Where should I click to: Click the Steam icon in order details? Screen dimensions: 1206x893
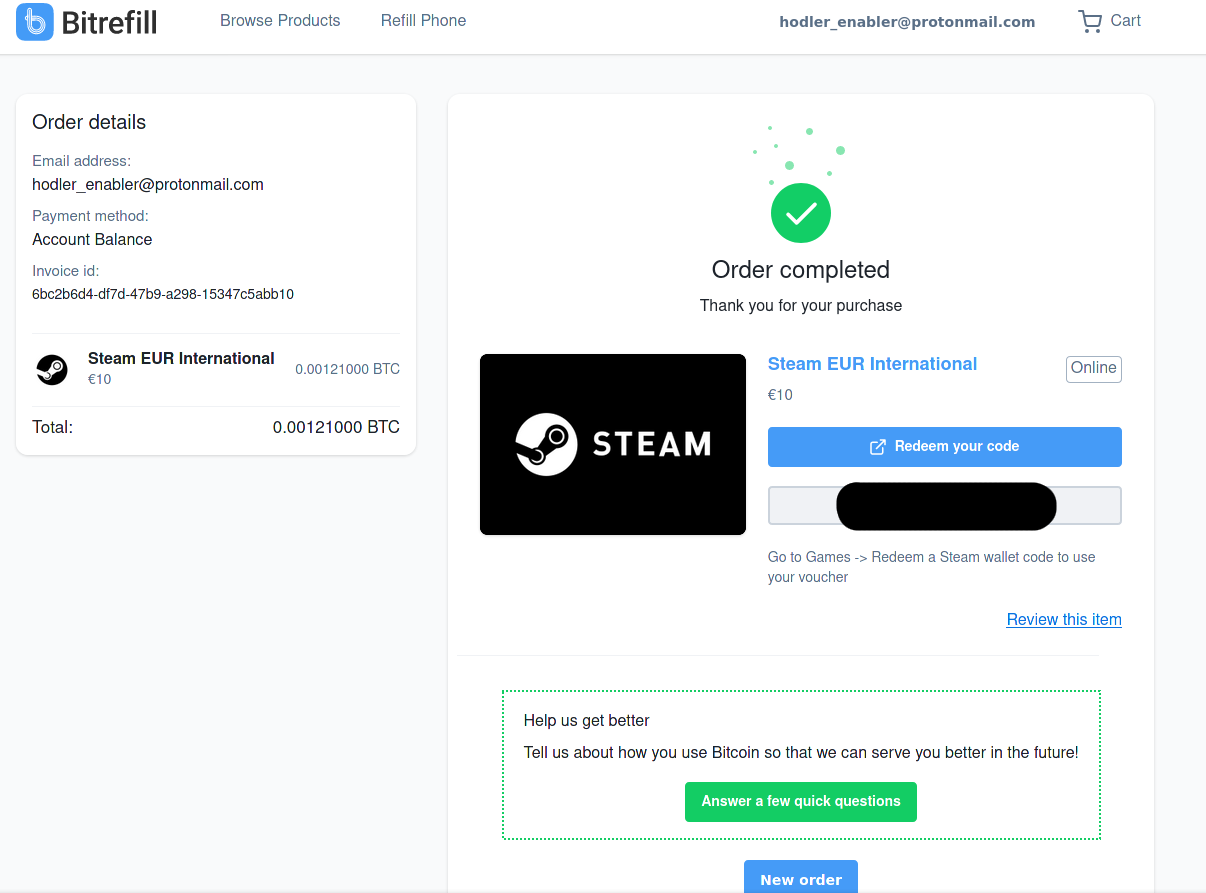(52, 369)
